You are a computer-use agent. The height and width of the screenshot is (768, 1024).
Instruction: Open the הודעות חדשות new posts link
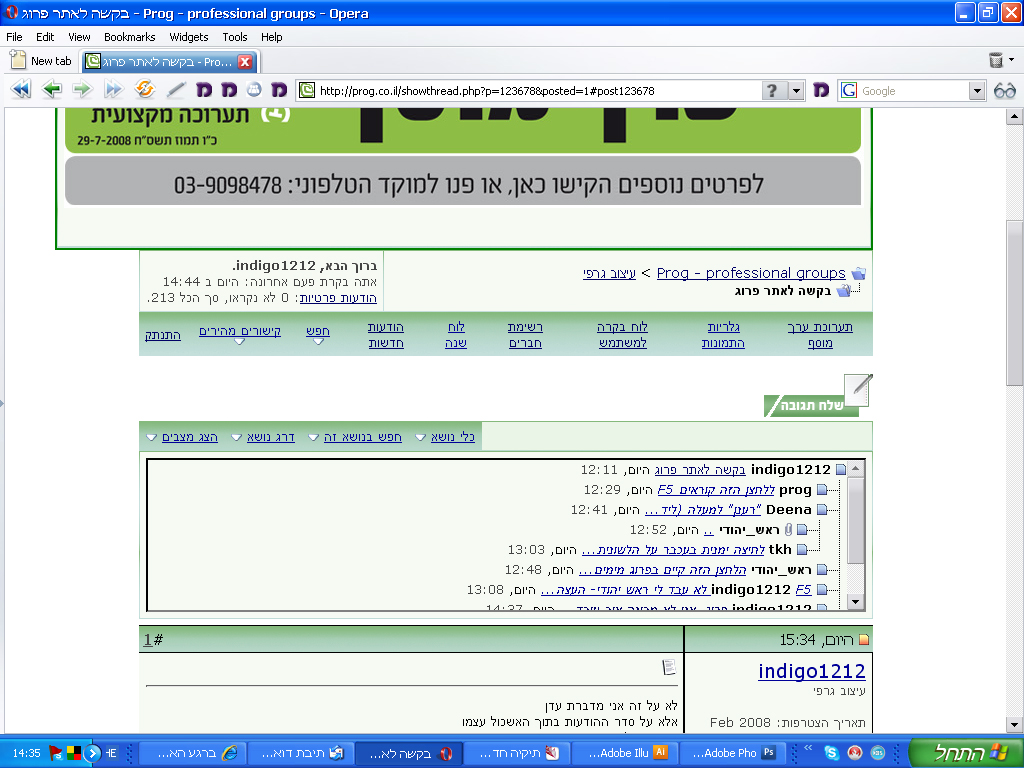pos(385,335)
